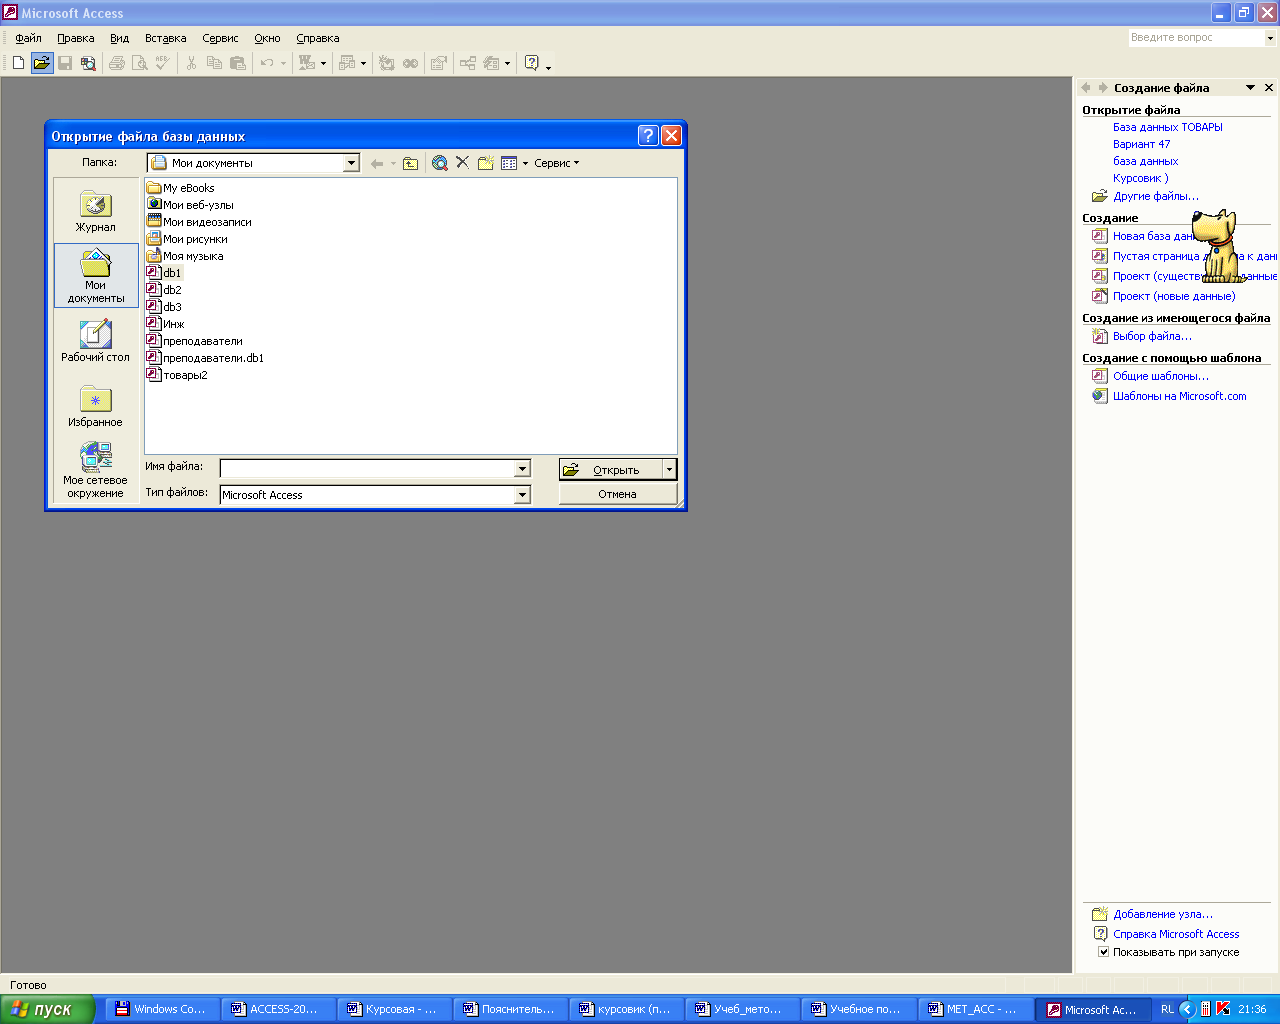Open the Office Links dropdown arrow
Viewport: 1280px width, 1024px height.
[x=323, y=63]
